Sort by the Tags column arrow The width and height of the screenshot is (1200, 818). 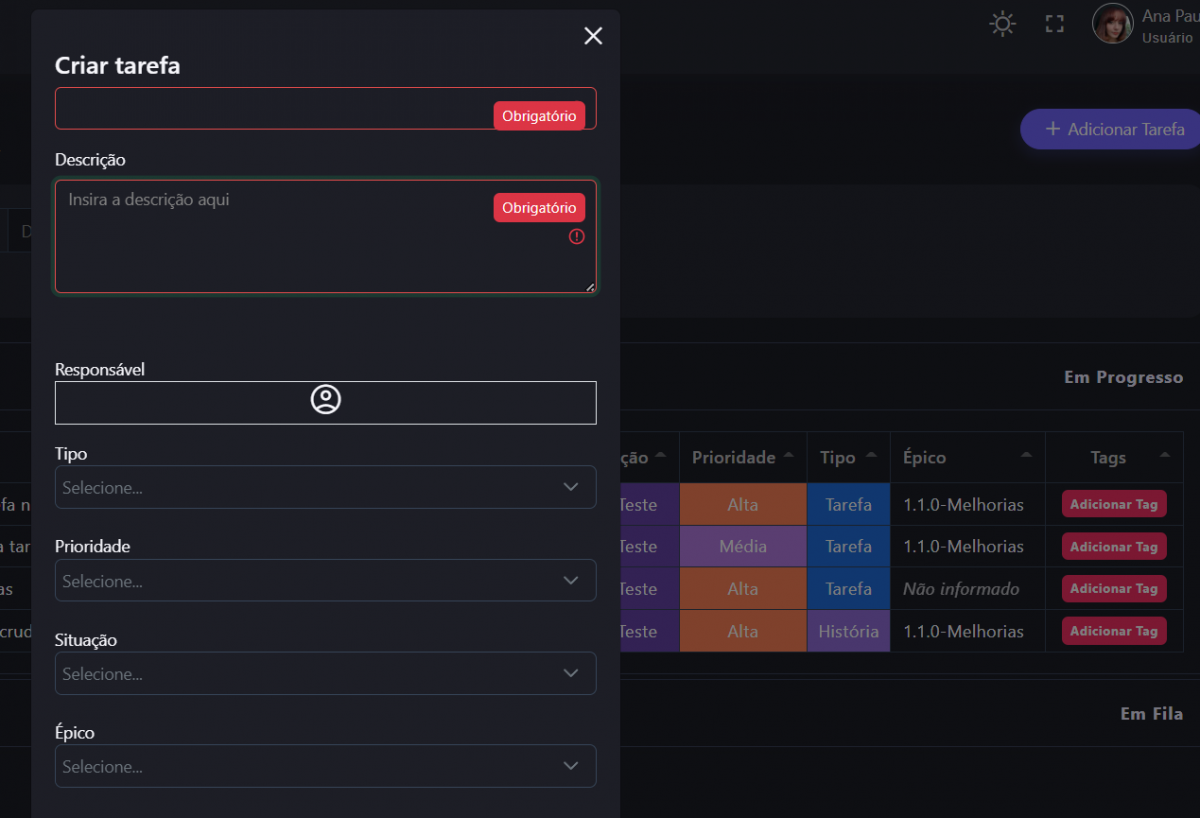tap(1165, 456)
